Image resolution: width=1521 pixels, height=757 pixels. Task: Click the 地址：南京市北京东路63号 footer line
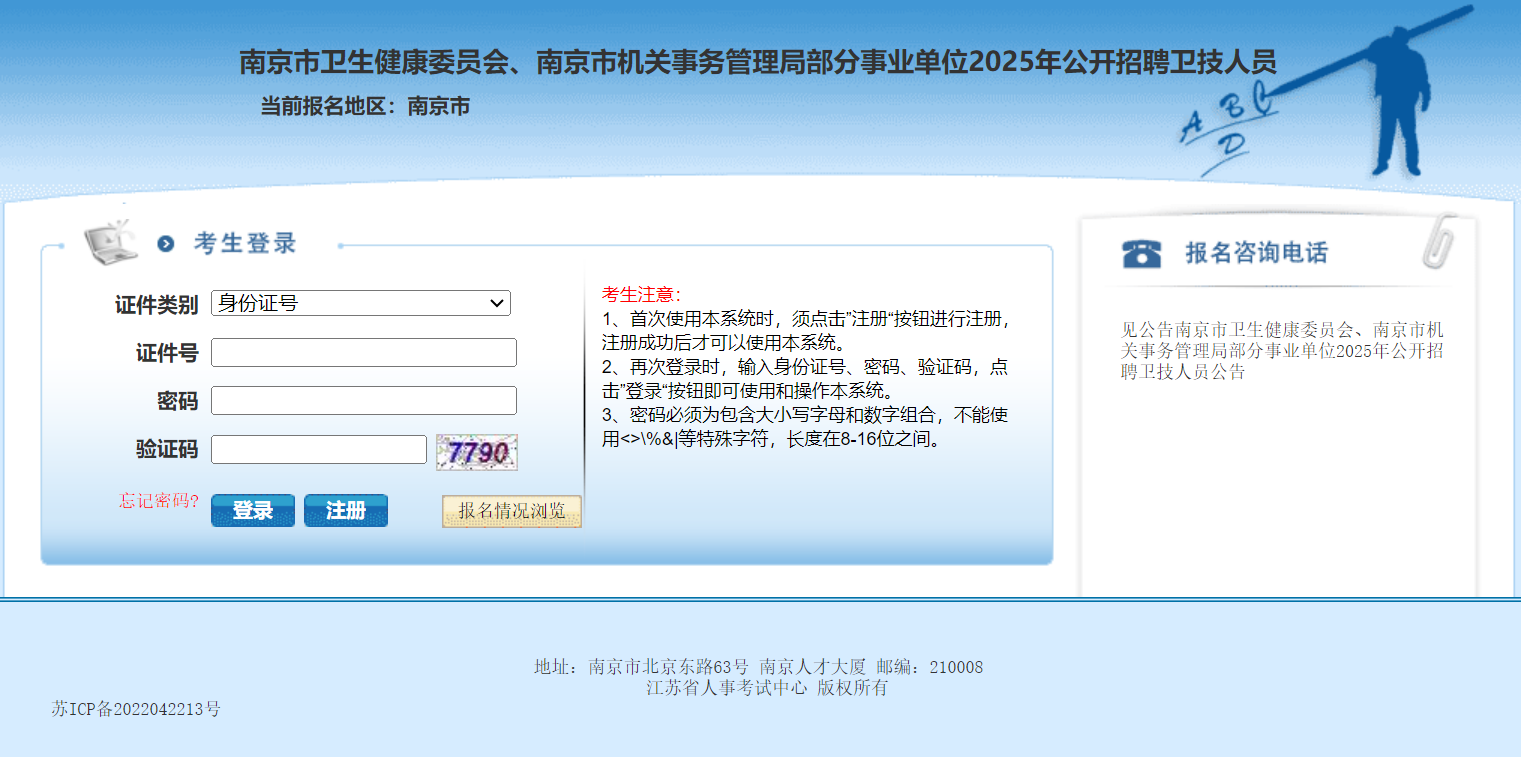pos(758,667)
